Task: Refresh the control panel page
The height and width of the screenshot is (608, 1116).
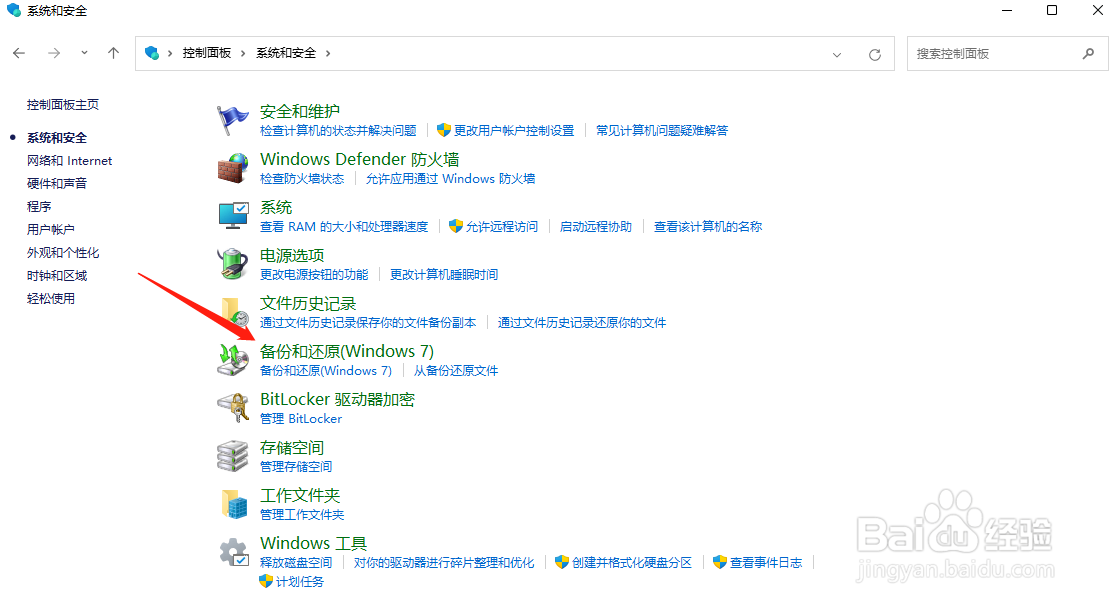Action: click(875, 54)
